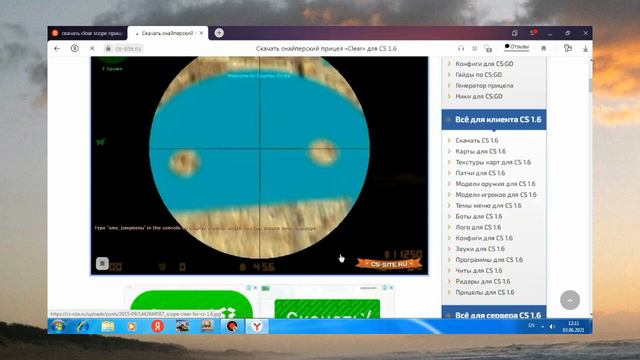Close the active 'Скачать снайперский' tab
The width and height of the screenshot is (640, 360).
point(201,33)
